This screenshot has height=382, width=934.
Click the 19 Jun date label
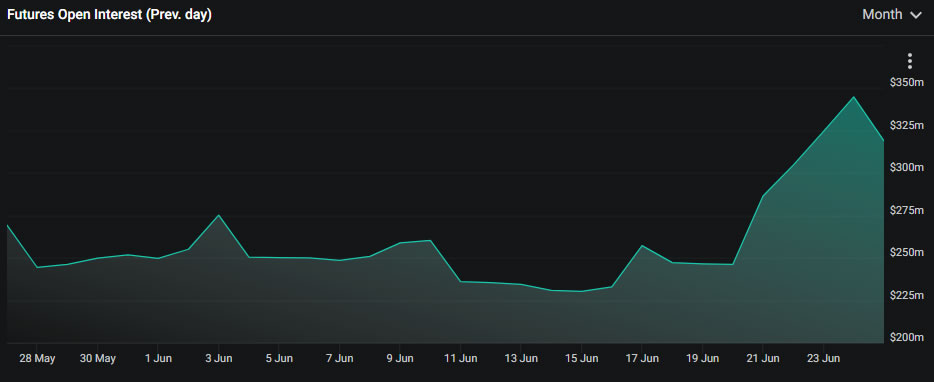click(702, 358)
